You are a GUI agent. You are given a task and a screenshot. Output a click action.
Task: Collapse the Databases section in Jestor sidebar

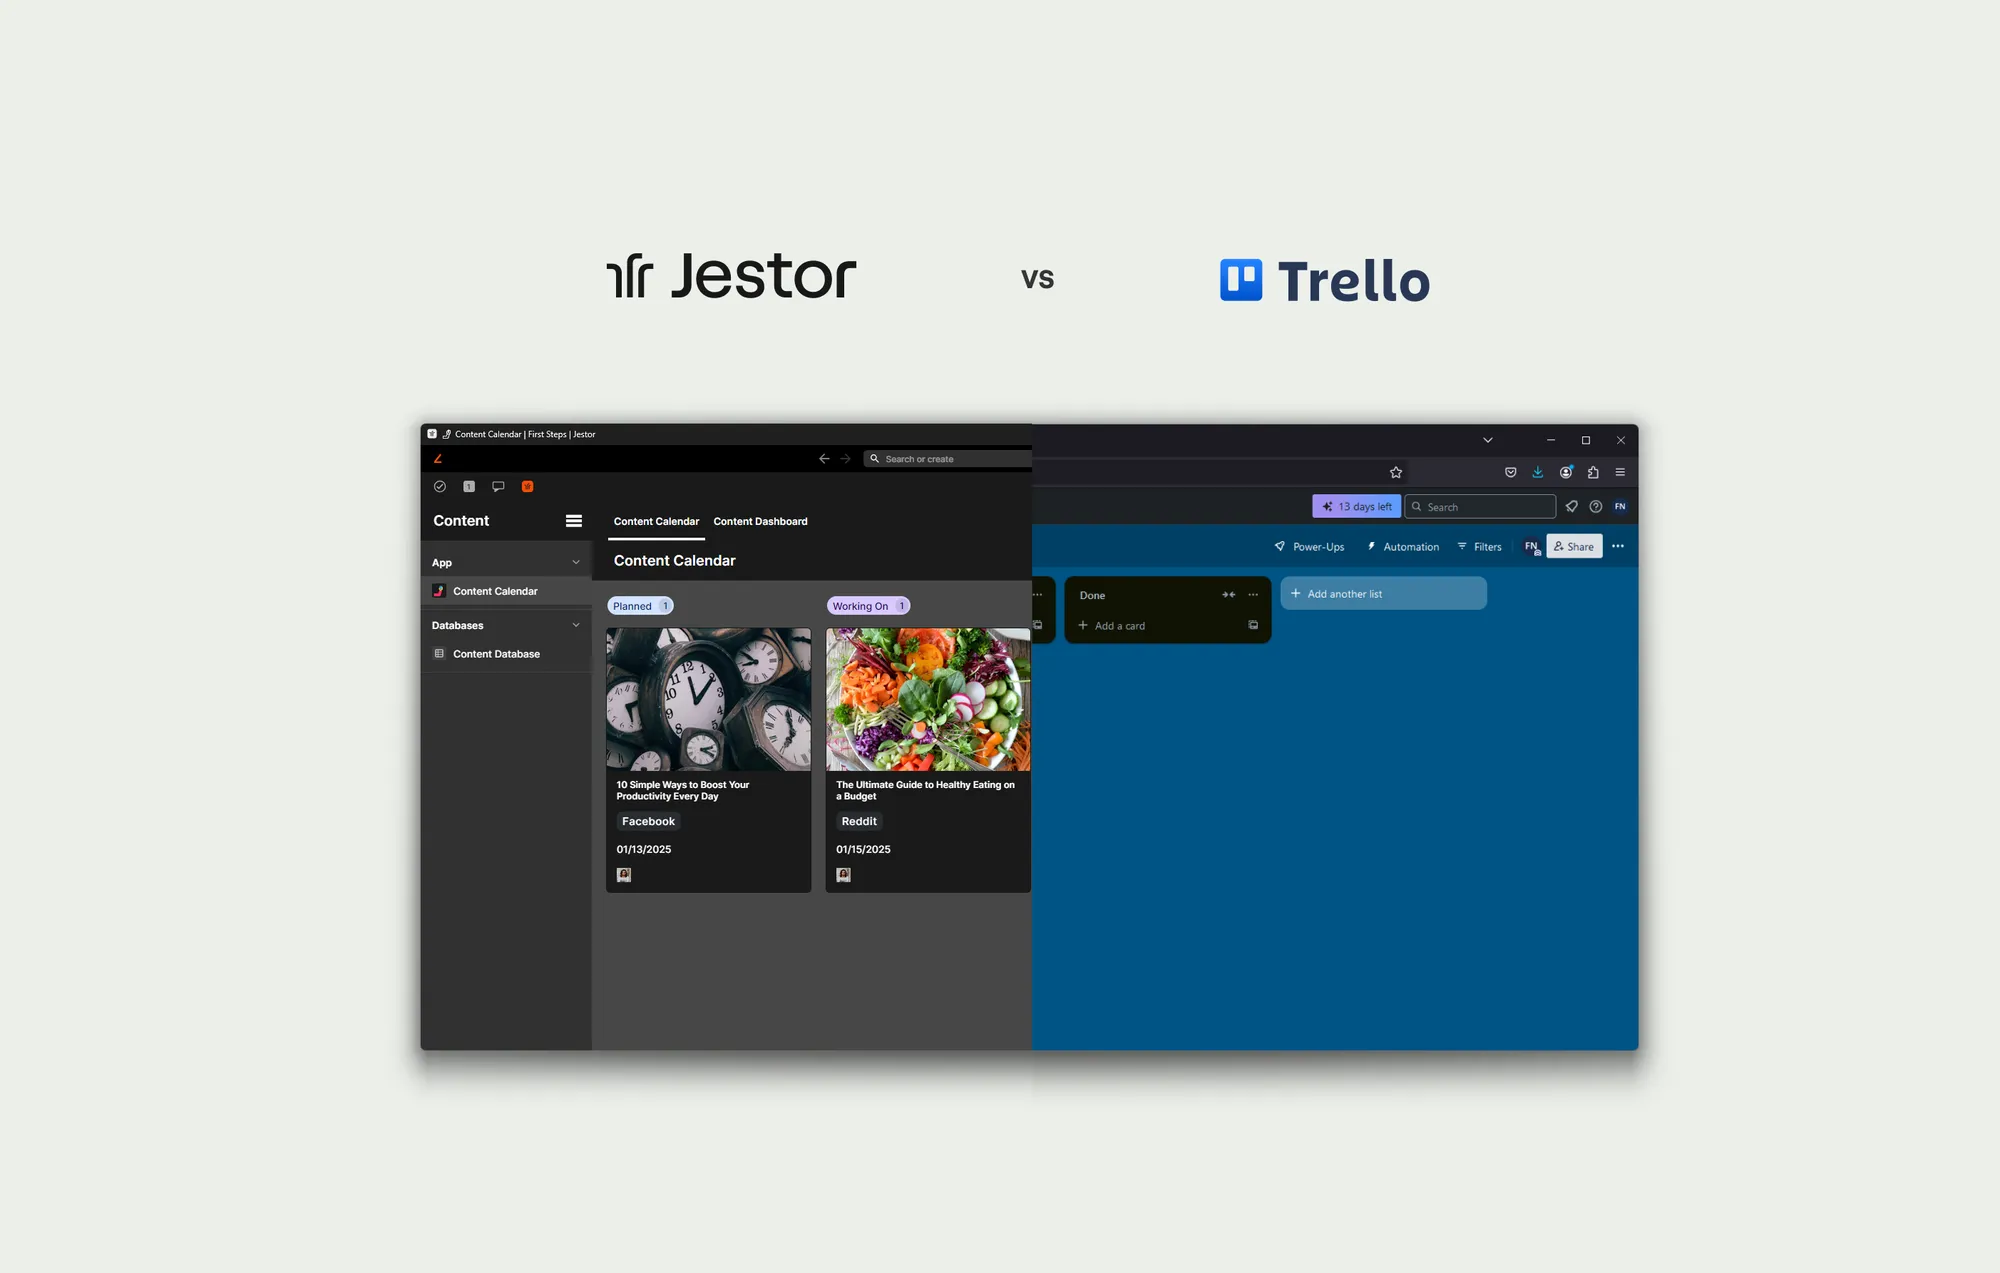click(576, 625)
